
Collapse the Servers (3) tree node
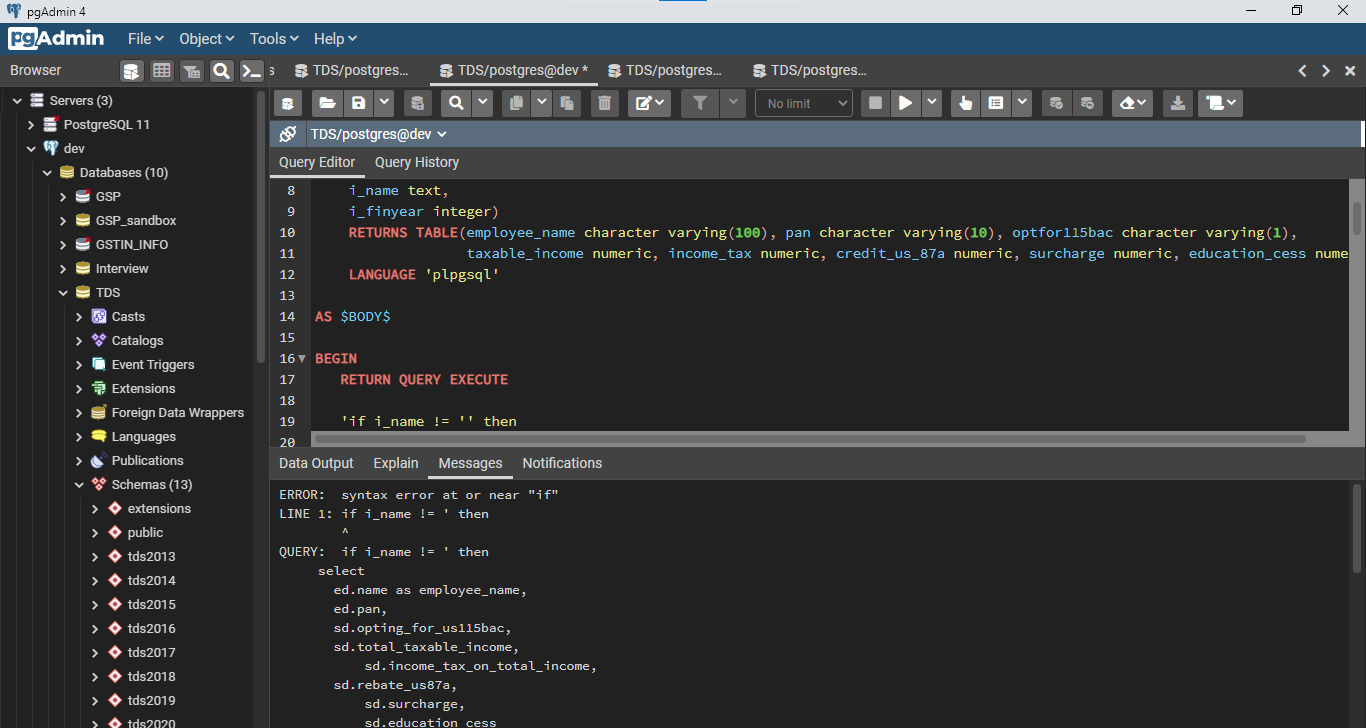pos(17,101)
